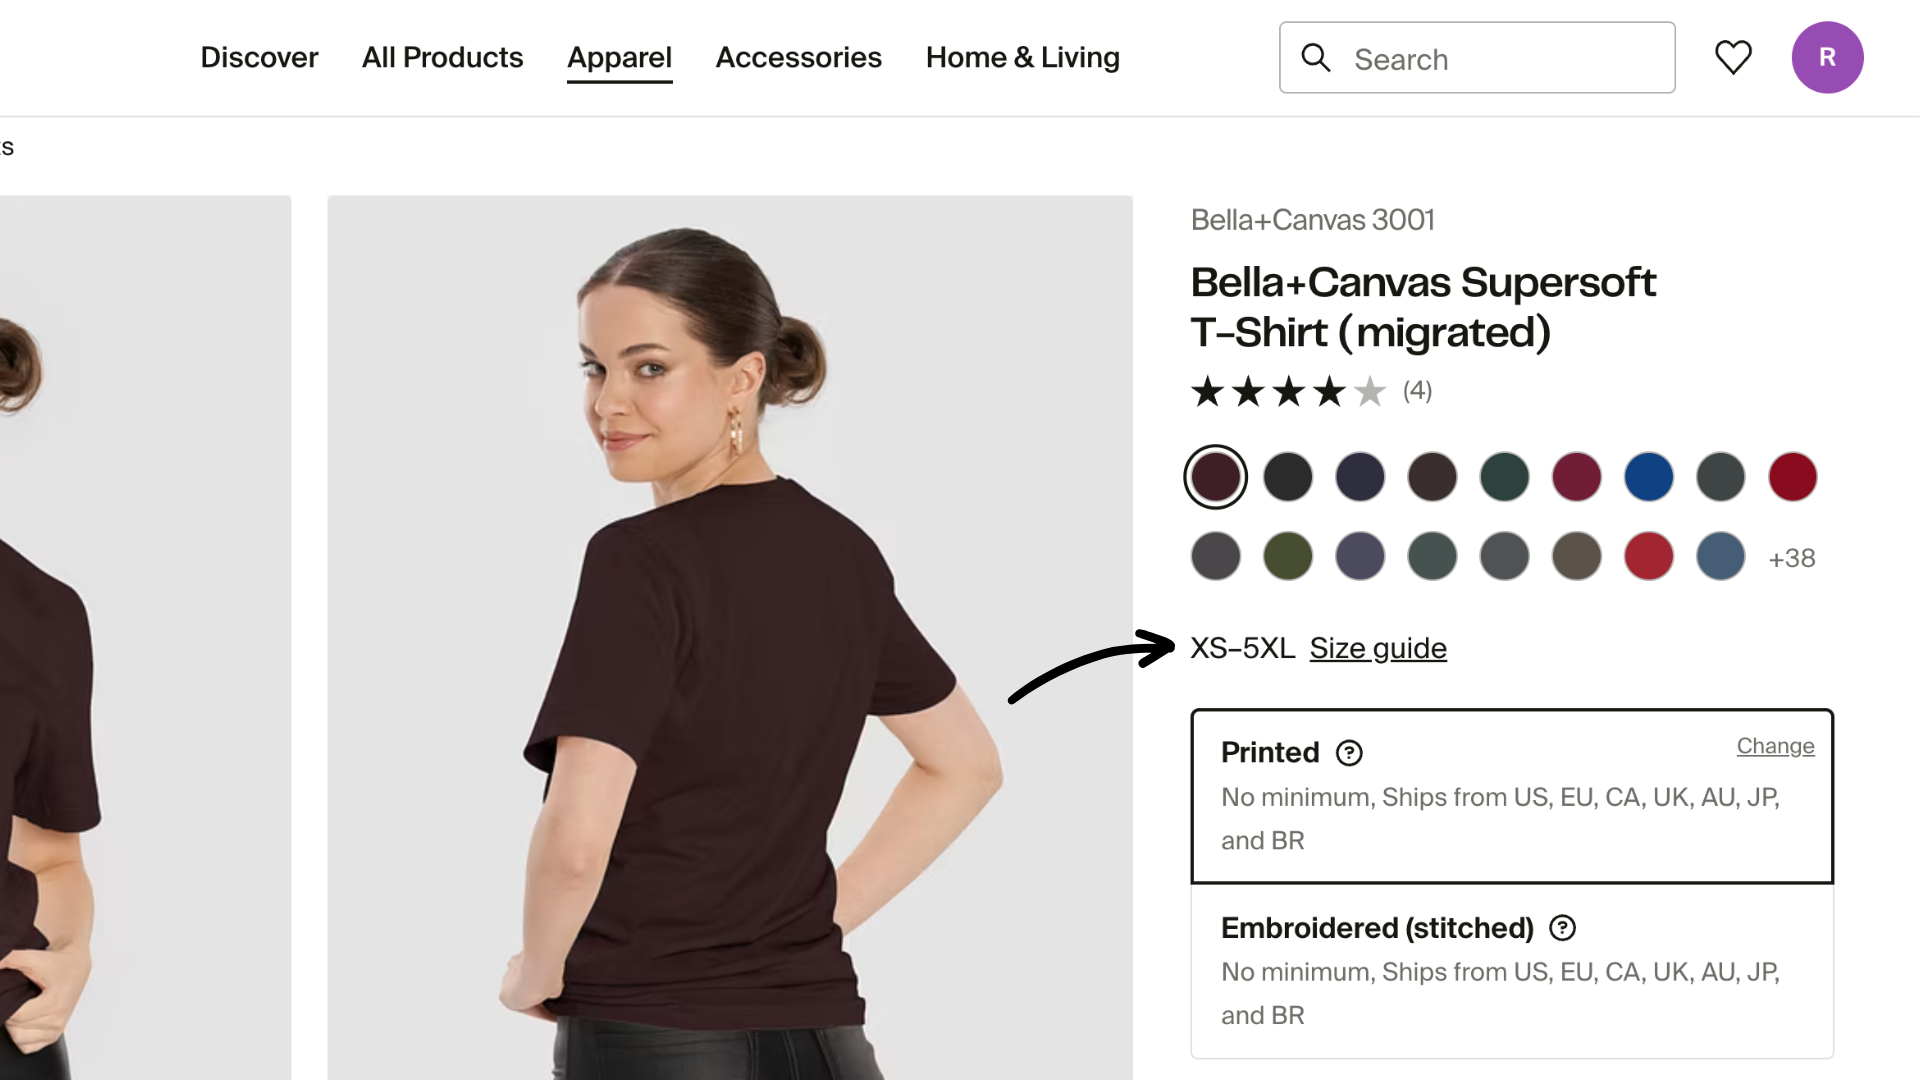Open the Discover menu

coord(259,57)
